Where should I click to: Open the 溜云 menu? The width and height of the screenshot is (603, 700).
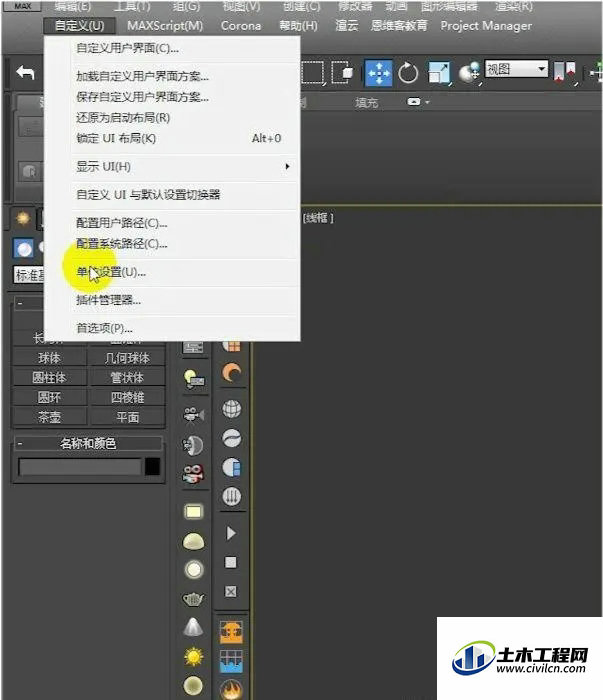point(347,25)
